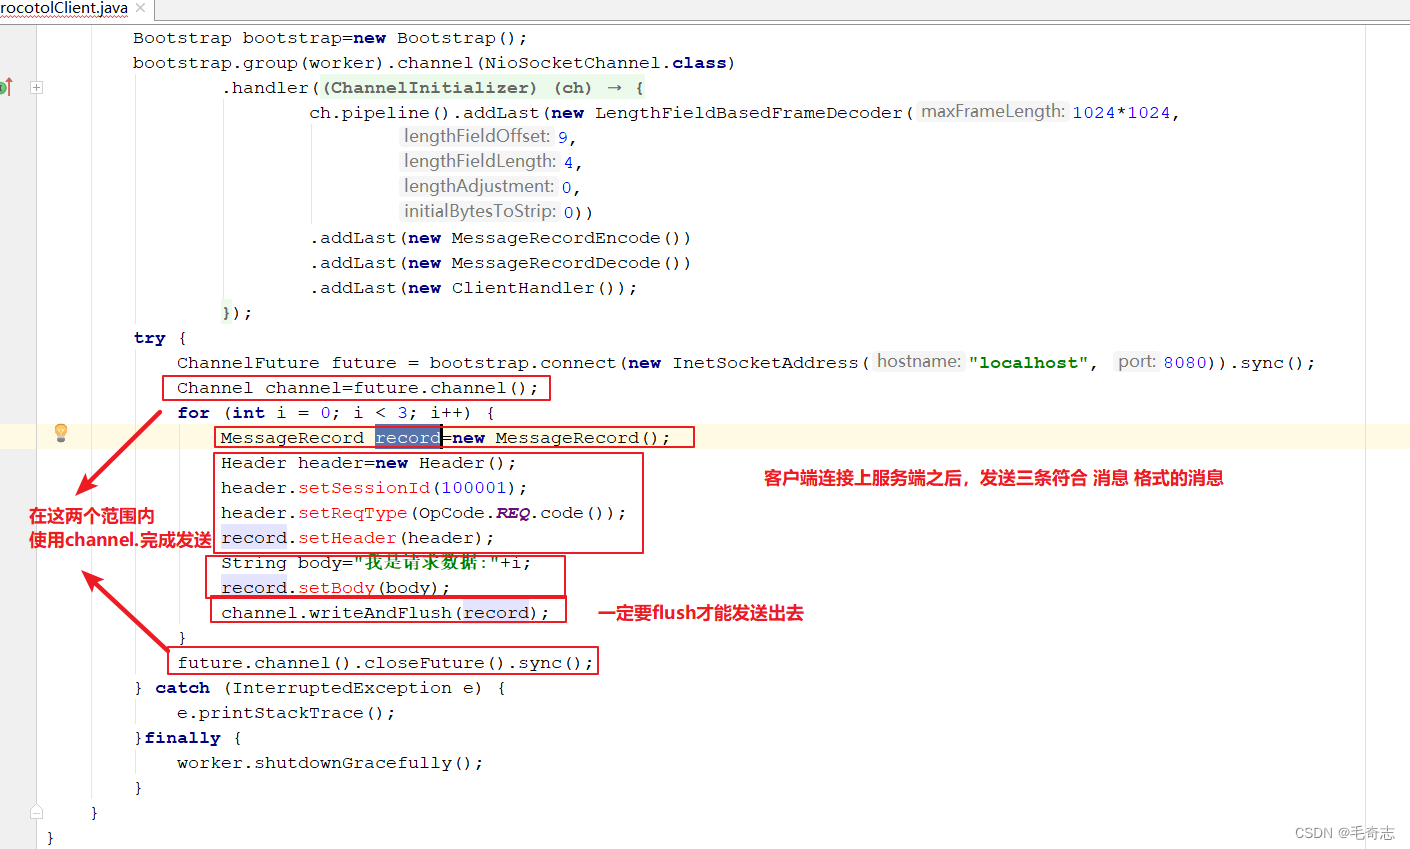Select the rocotolClient.java editor tab
1410x849 pixels.
[x=64, y=8]
